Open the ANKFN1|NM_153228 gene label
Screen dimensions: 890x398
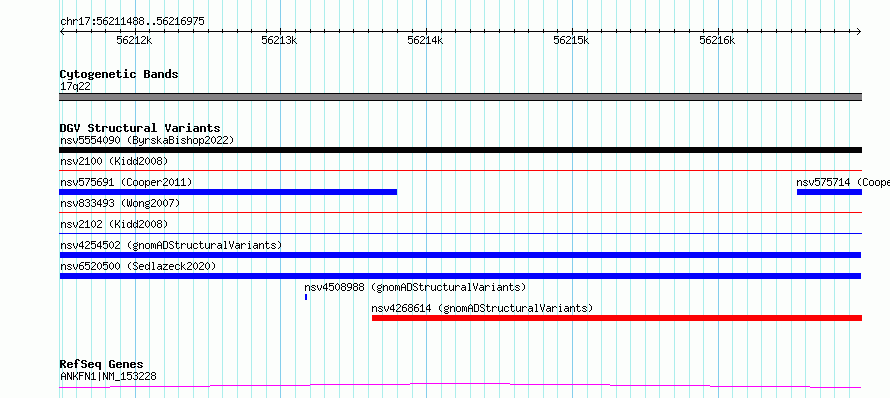(108, 376)
